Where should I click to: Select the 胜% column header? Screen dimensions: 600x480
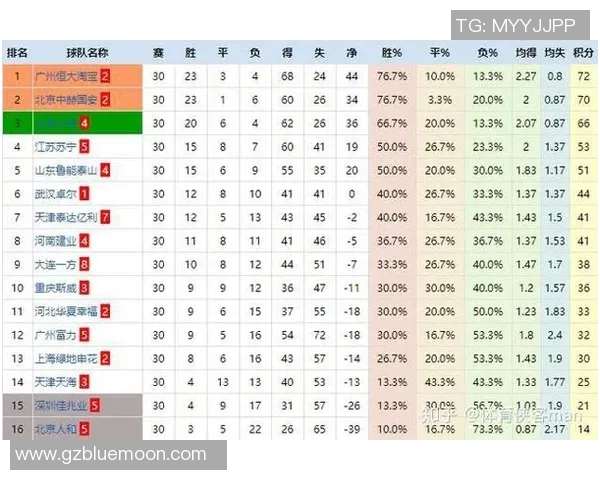point(392,53)
